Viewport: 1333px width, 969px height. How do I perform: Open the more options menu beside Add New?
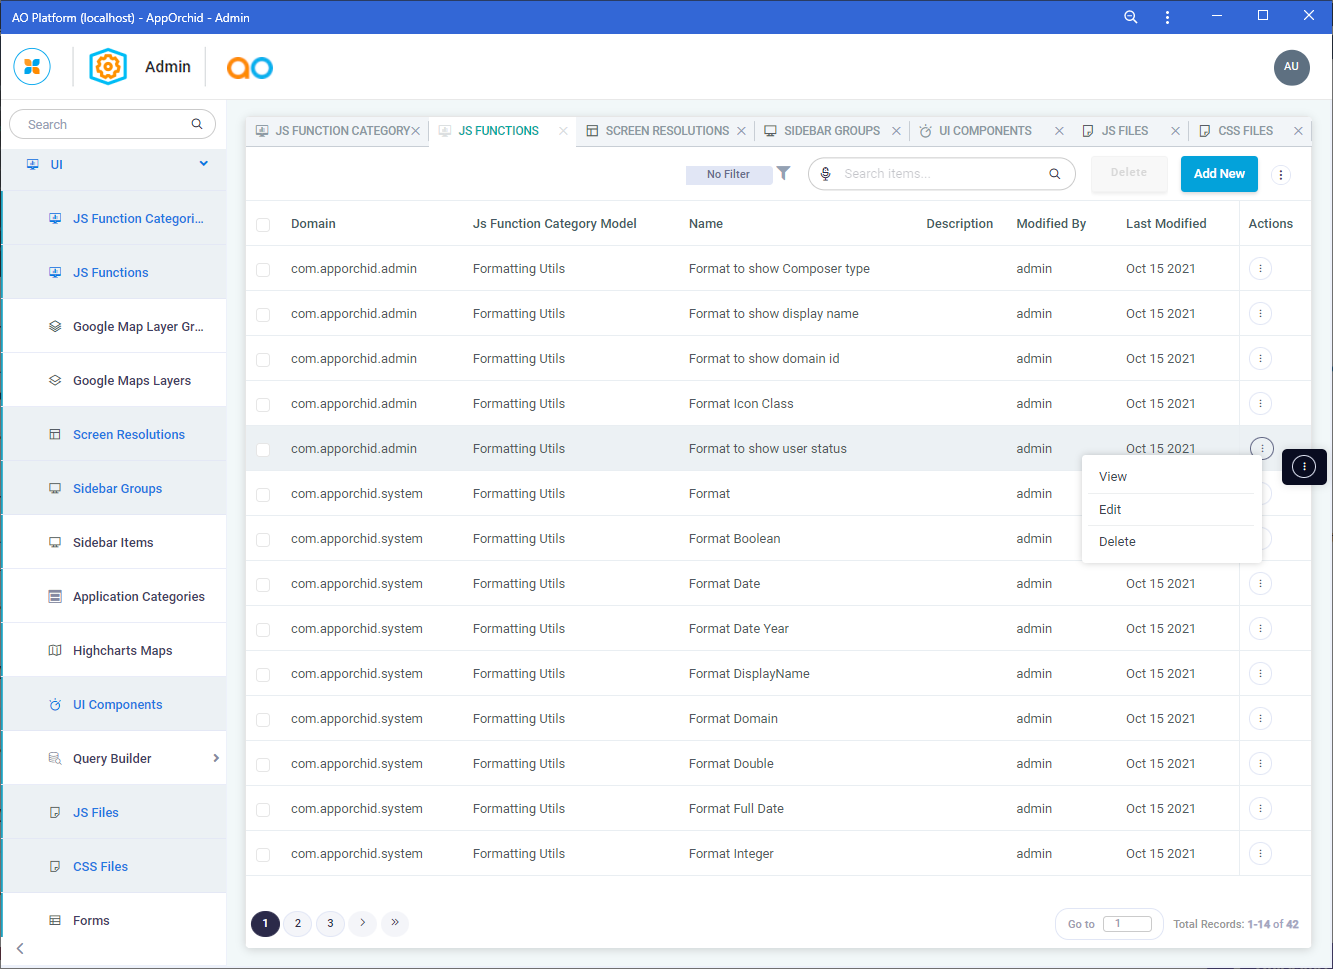pos(1280,175)
